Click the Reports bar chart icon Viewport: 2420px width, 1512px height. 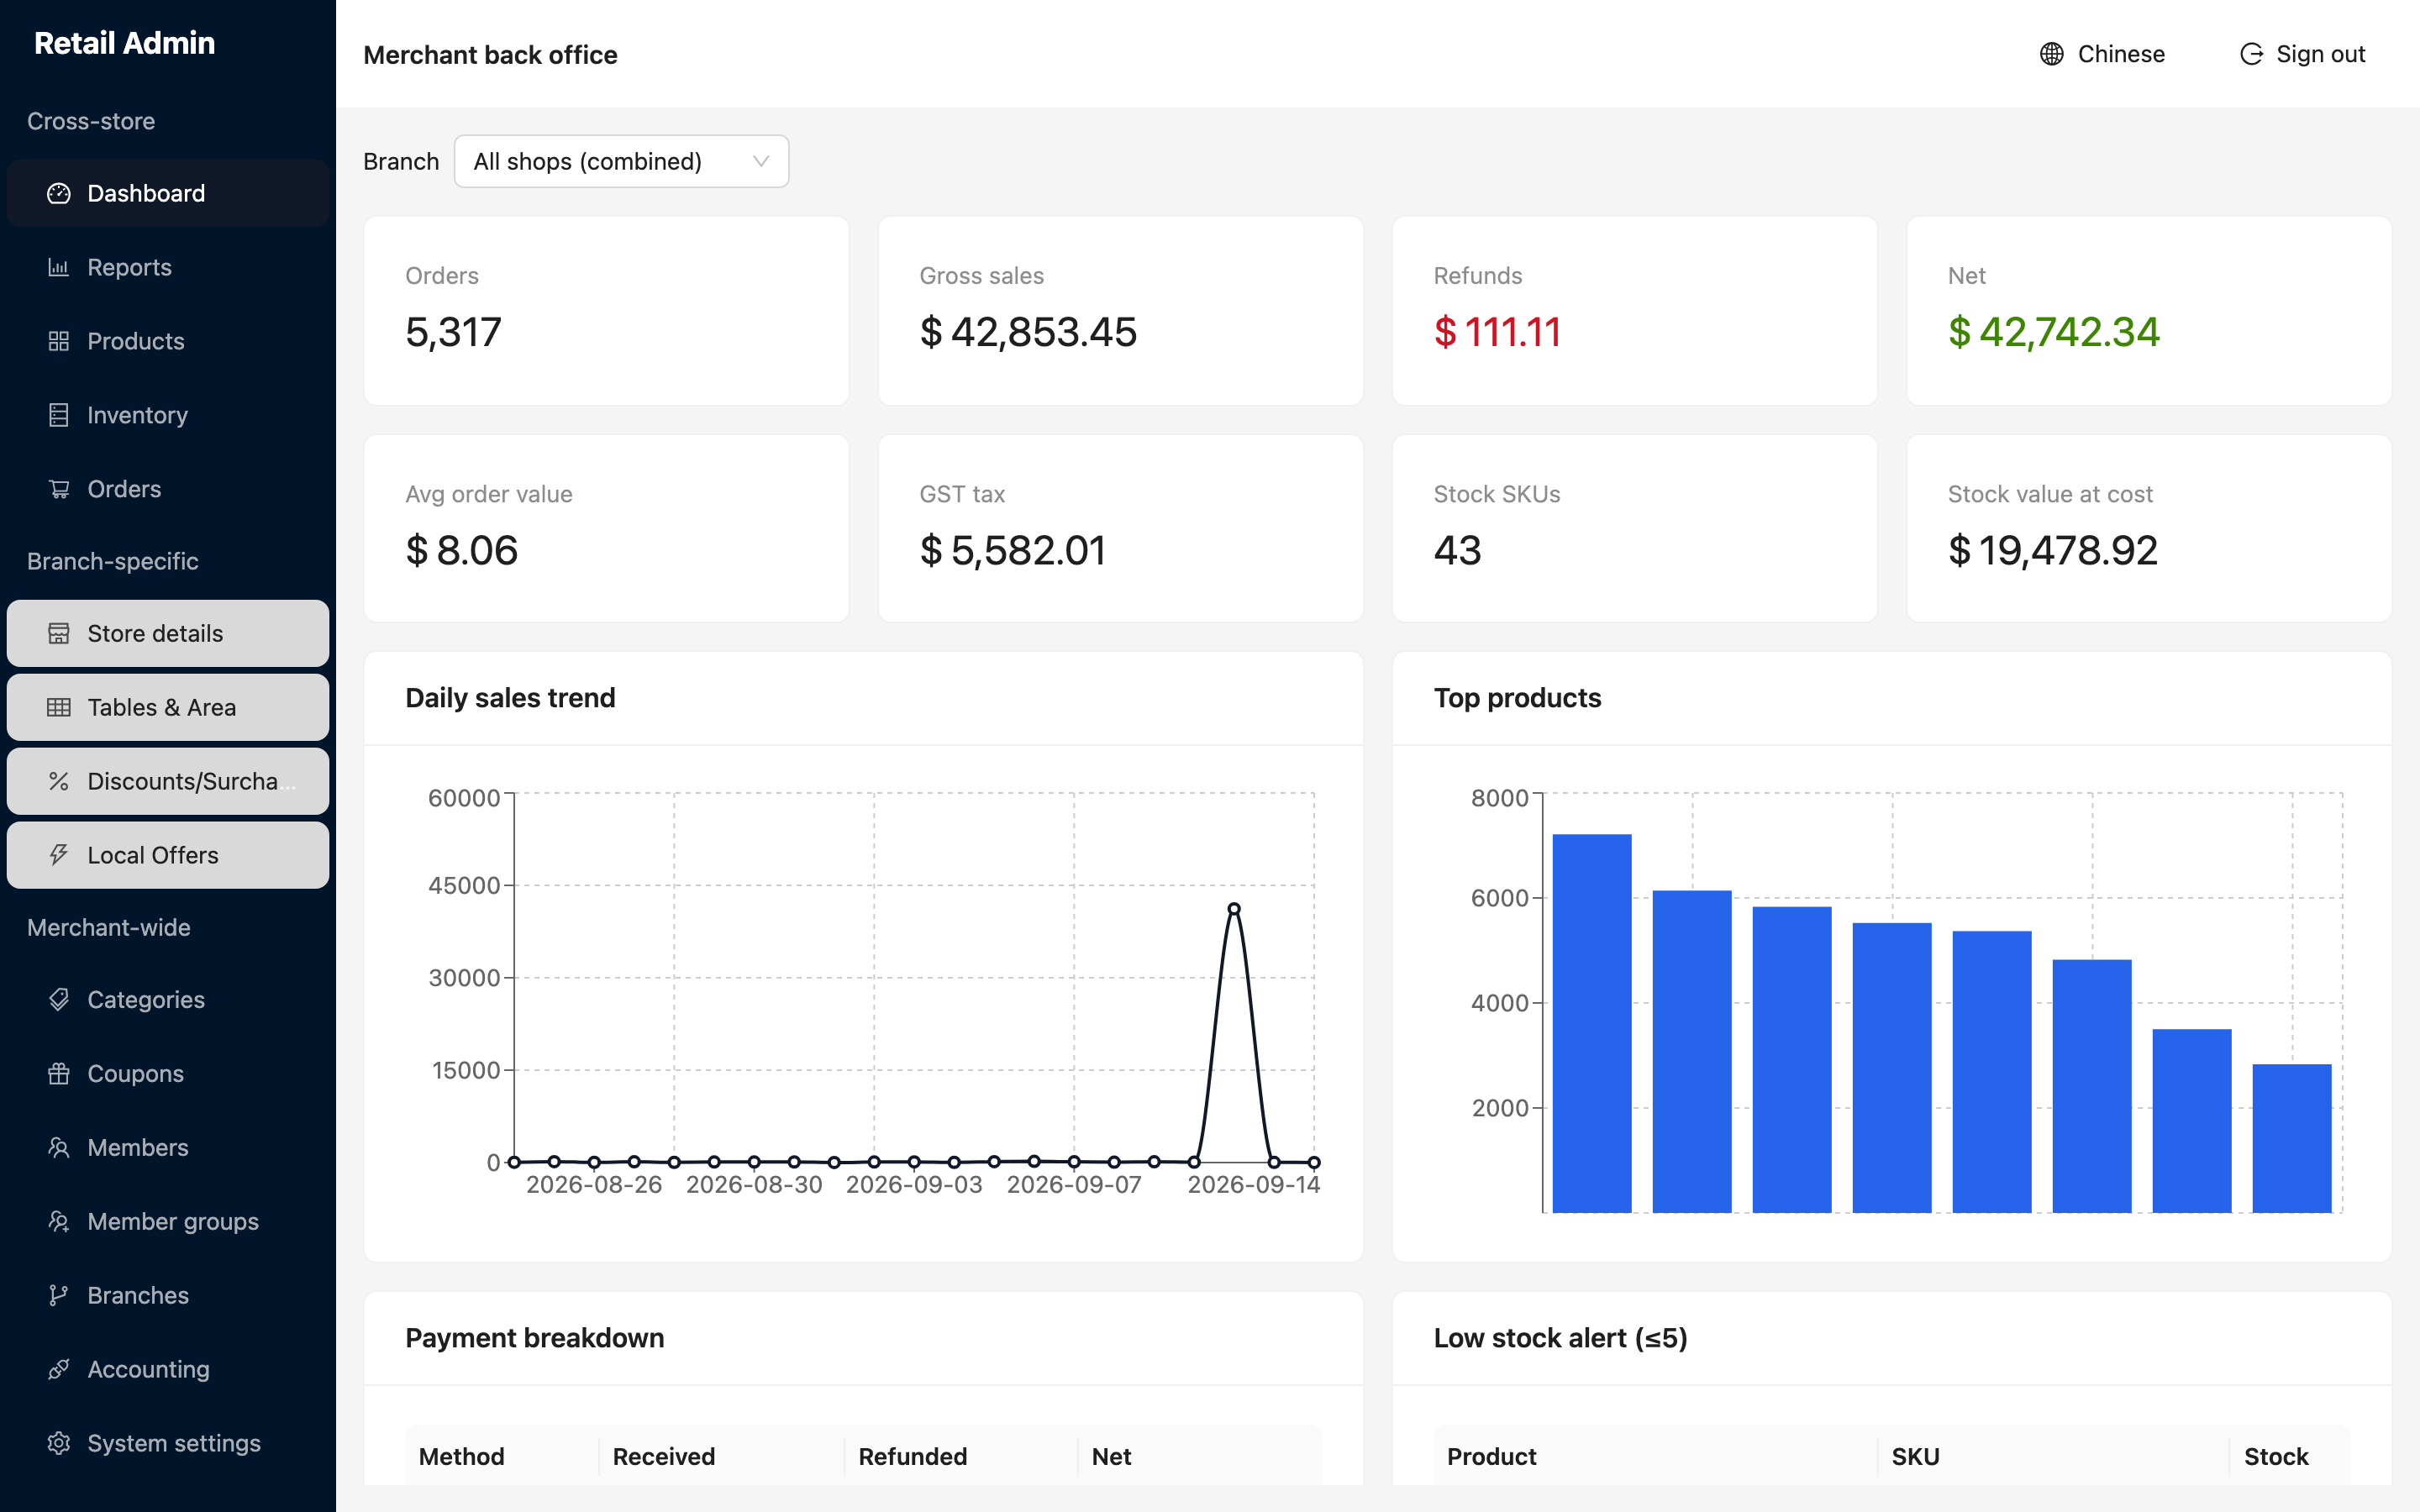(59, 267)
